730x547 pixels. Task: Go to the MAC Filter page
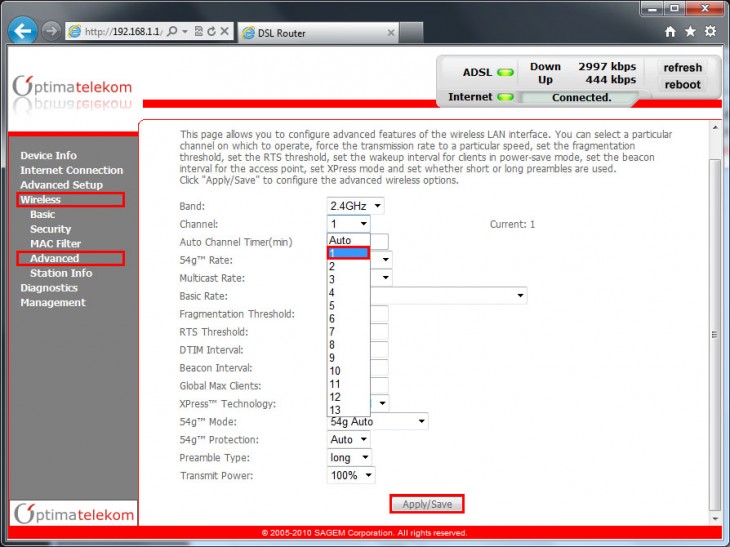55,244
